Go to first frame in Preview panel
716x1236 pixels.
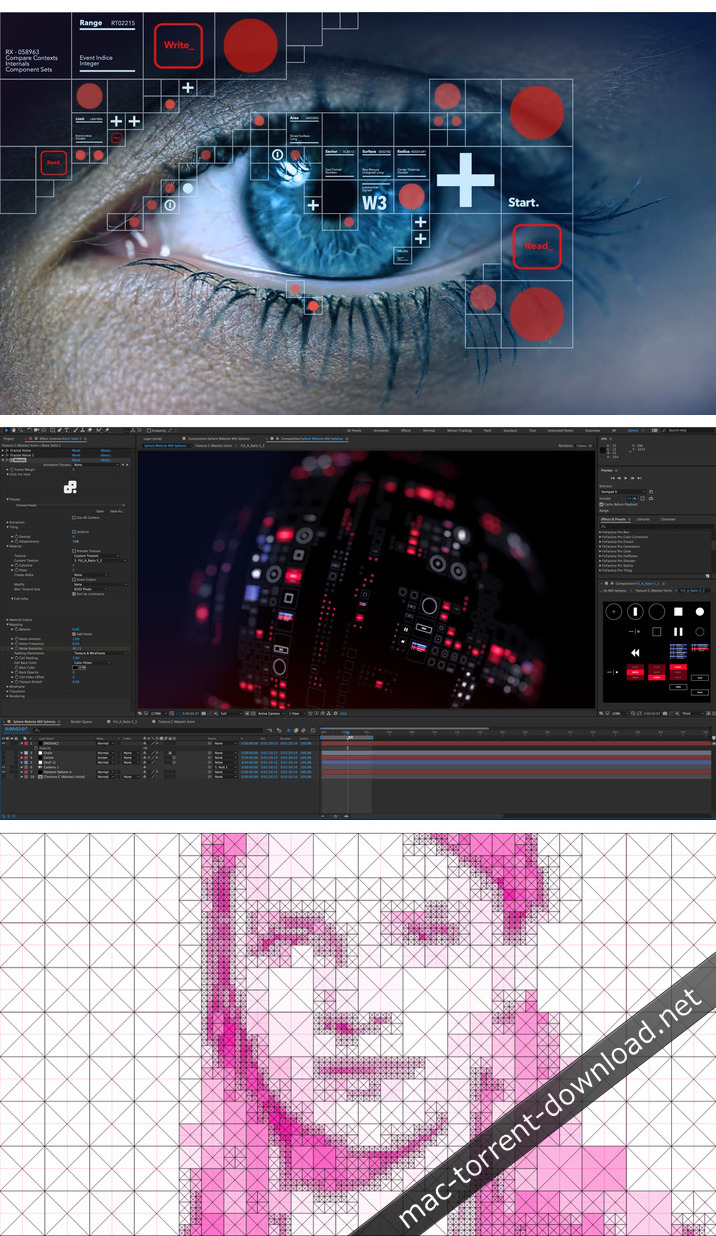[x=612, y=478]
